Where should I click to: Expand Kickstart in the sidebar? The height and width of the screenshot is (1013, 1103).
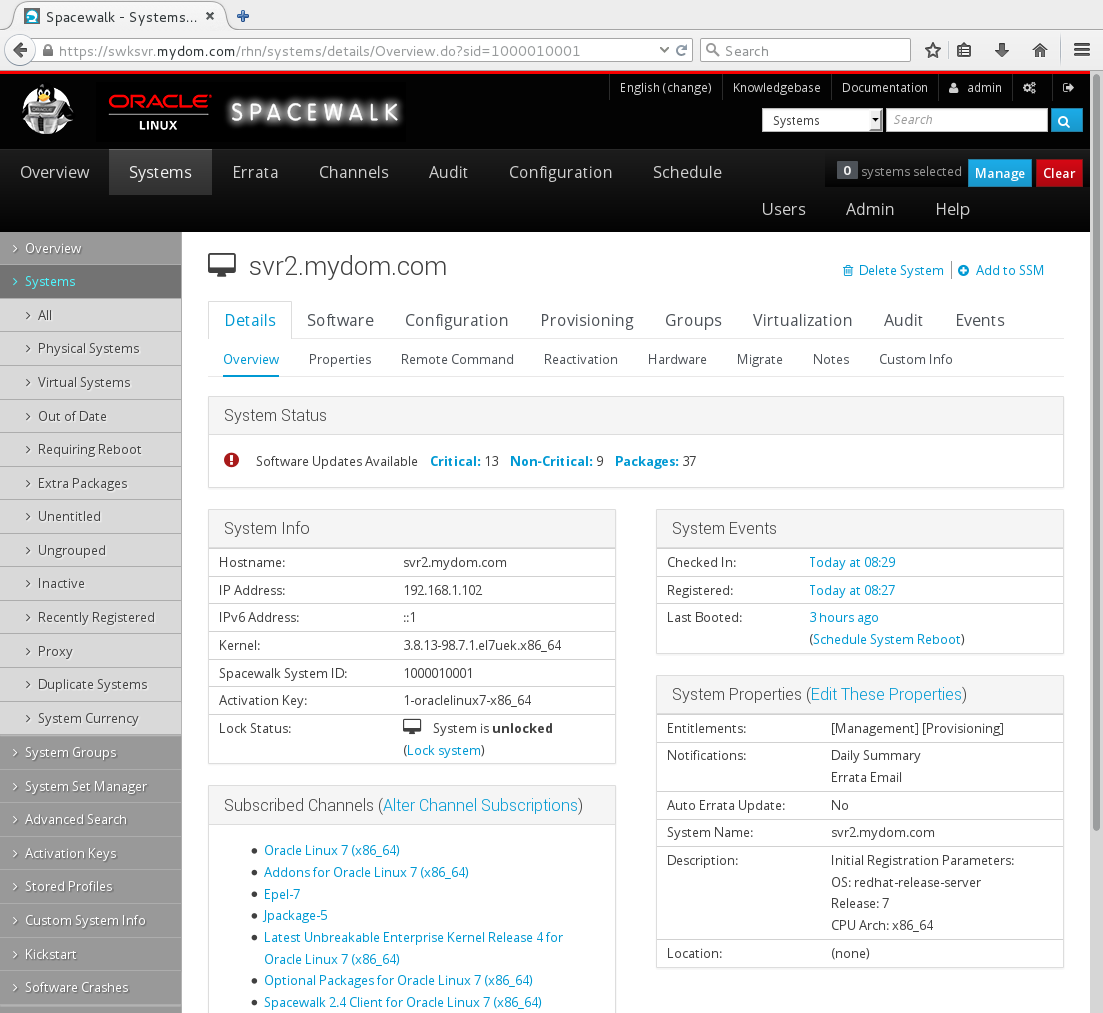pyautogui.click(x=91, y=954)
